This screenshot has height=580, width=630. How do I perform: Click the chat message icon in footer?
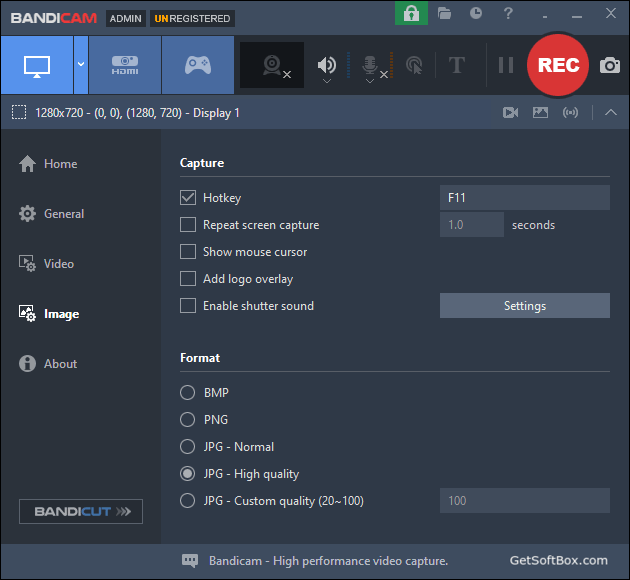(x=190, y=560)
